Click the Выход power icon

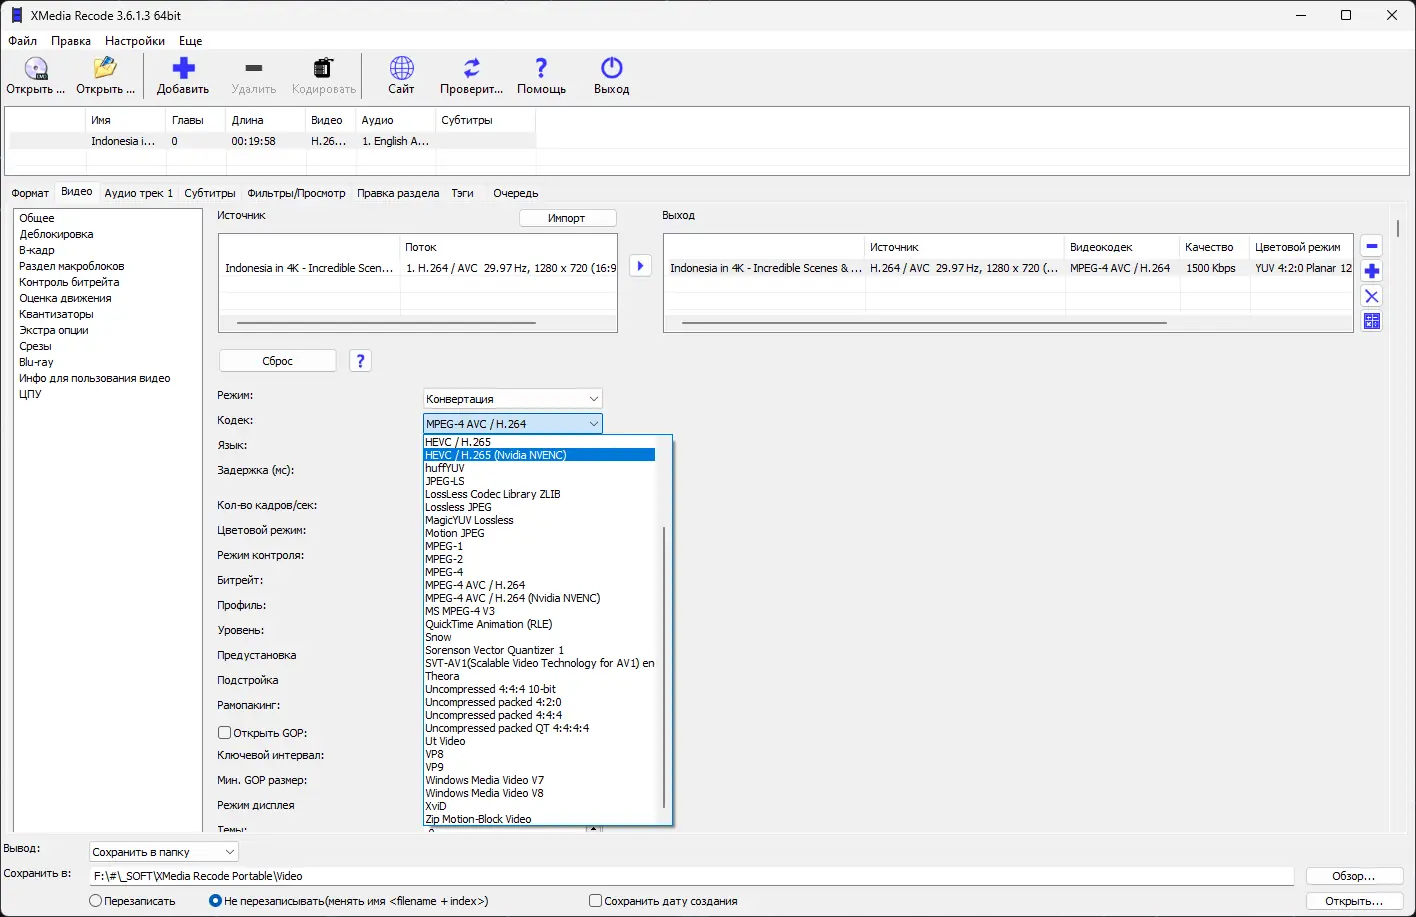click(611, 69)
